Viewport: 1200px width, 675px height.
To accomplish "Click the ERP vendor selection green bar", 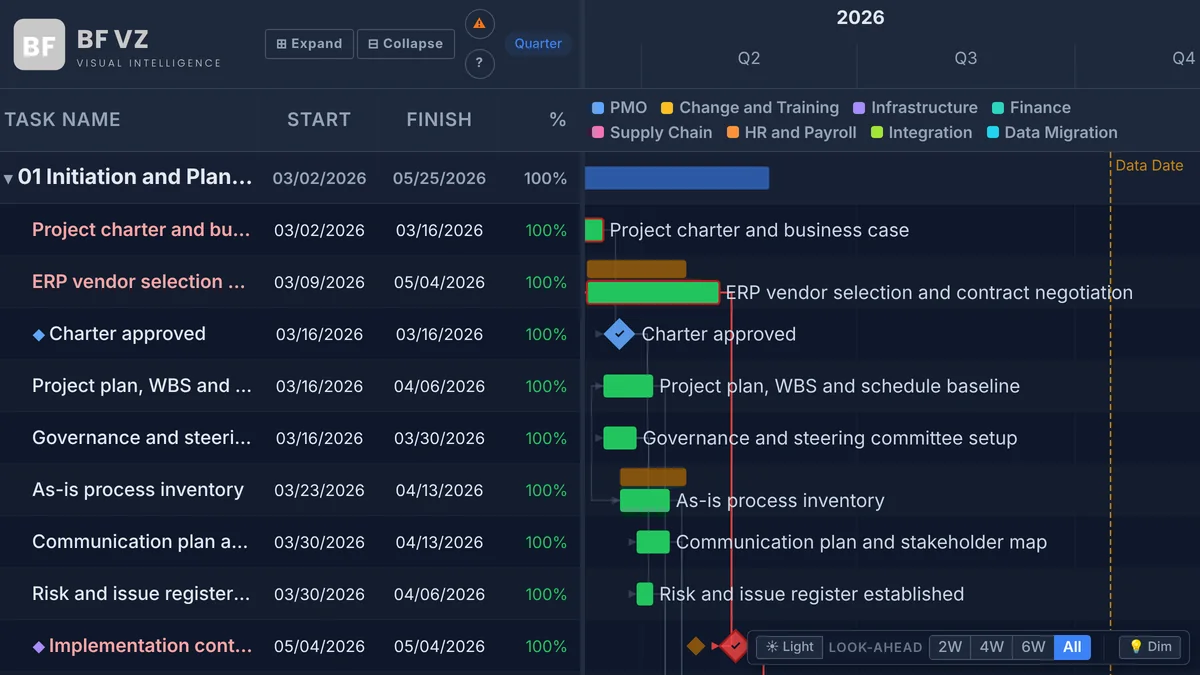I will pos(653,292).
